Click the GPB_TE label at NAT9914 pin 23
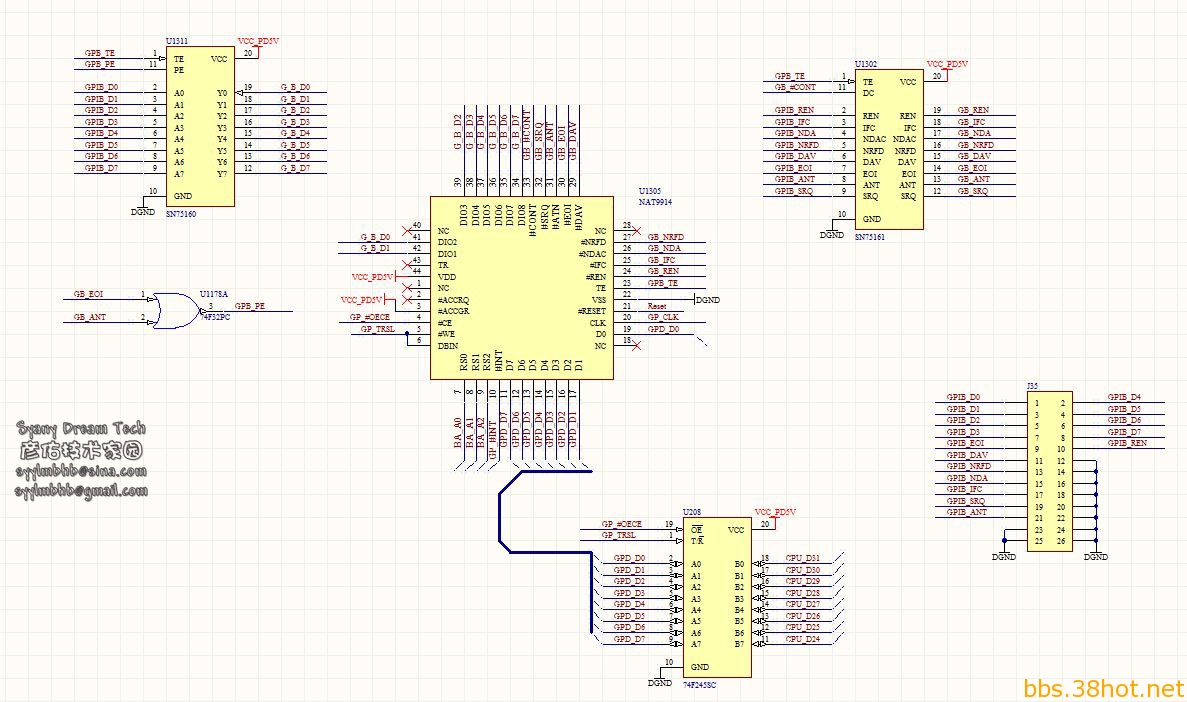This screenshot has width=1187, height=702. click(662, 283)
